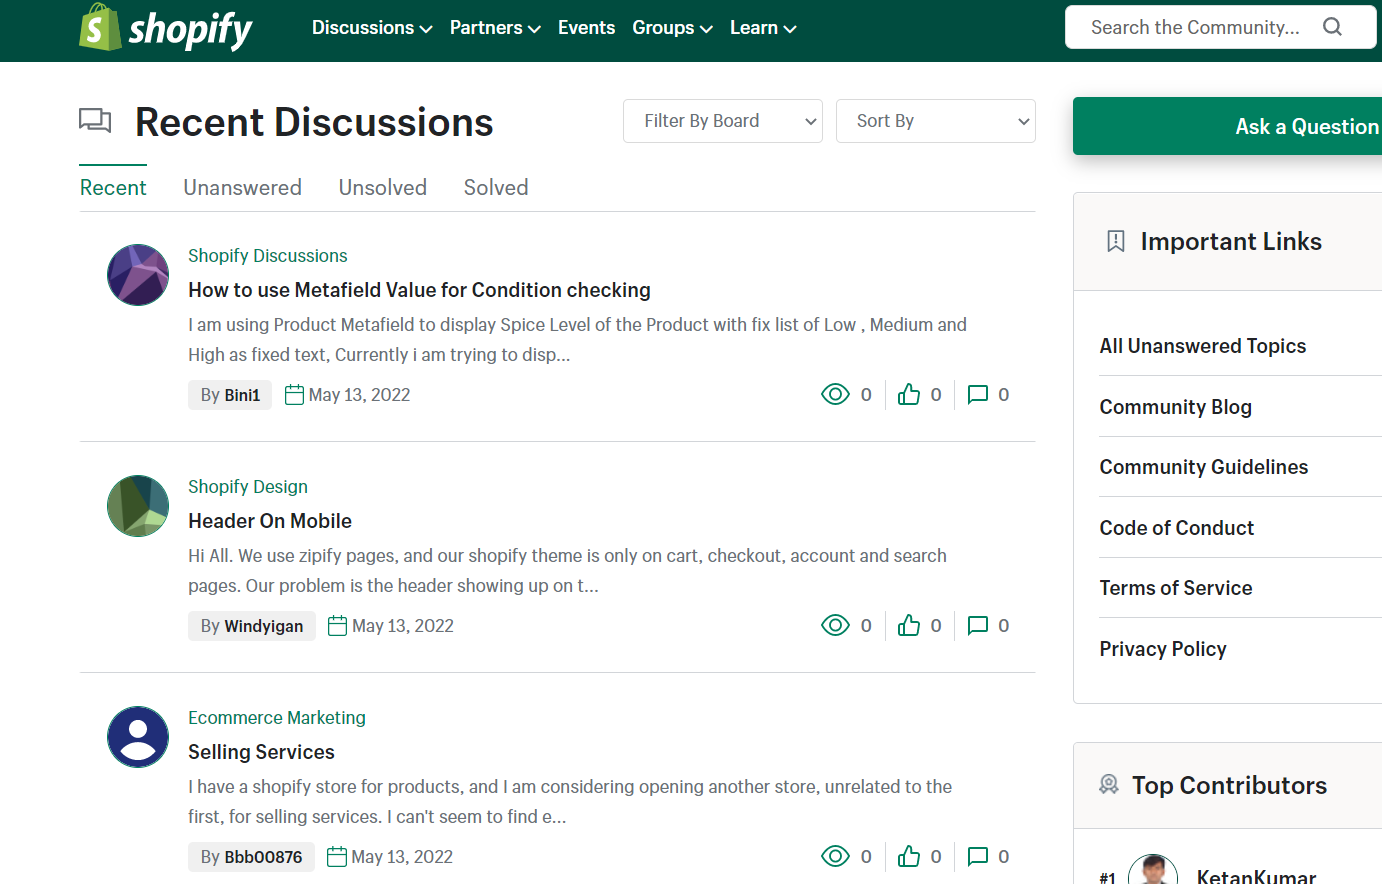Expand the Discussions menu
Screen dimensions: 1382x884
(372, 28)
